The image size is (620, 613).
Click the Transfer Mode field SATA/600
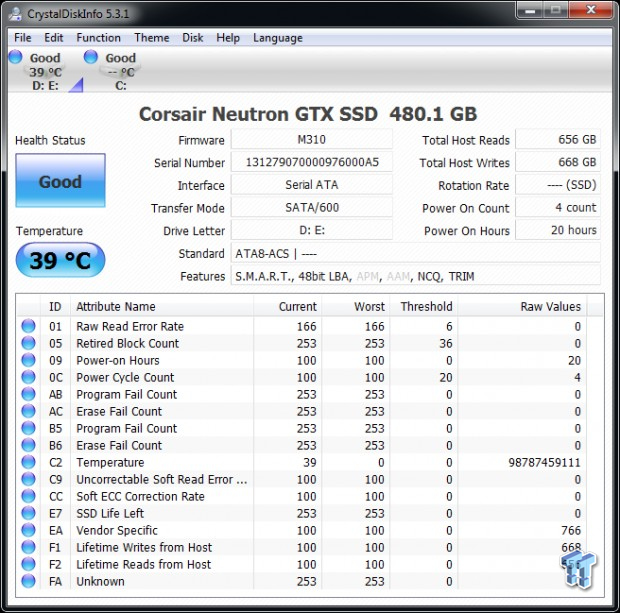(312, 207)
